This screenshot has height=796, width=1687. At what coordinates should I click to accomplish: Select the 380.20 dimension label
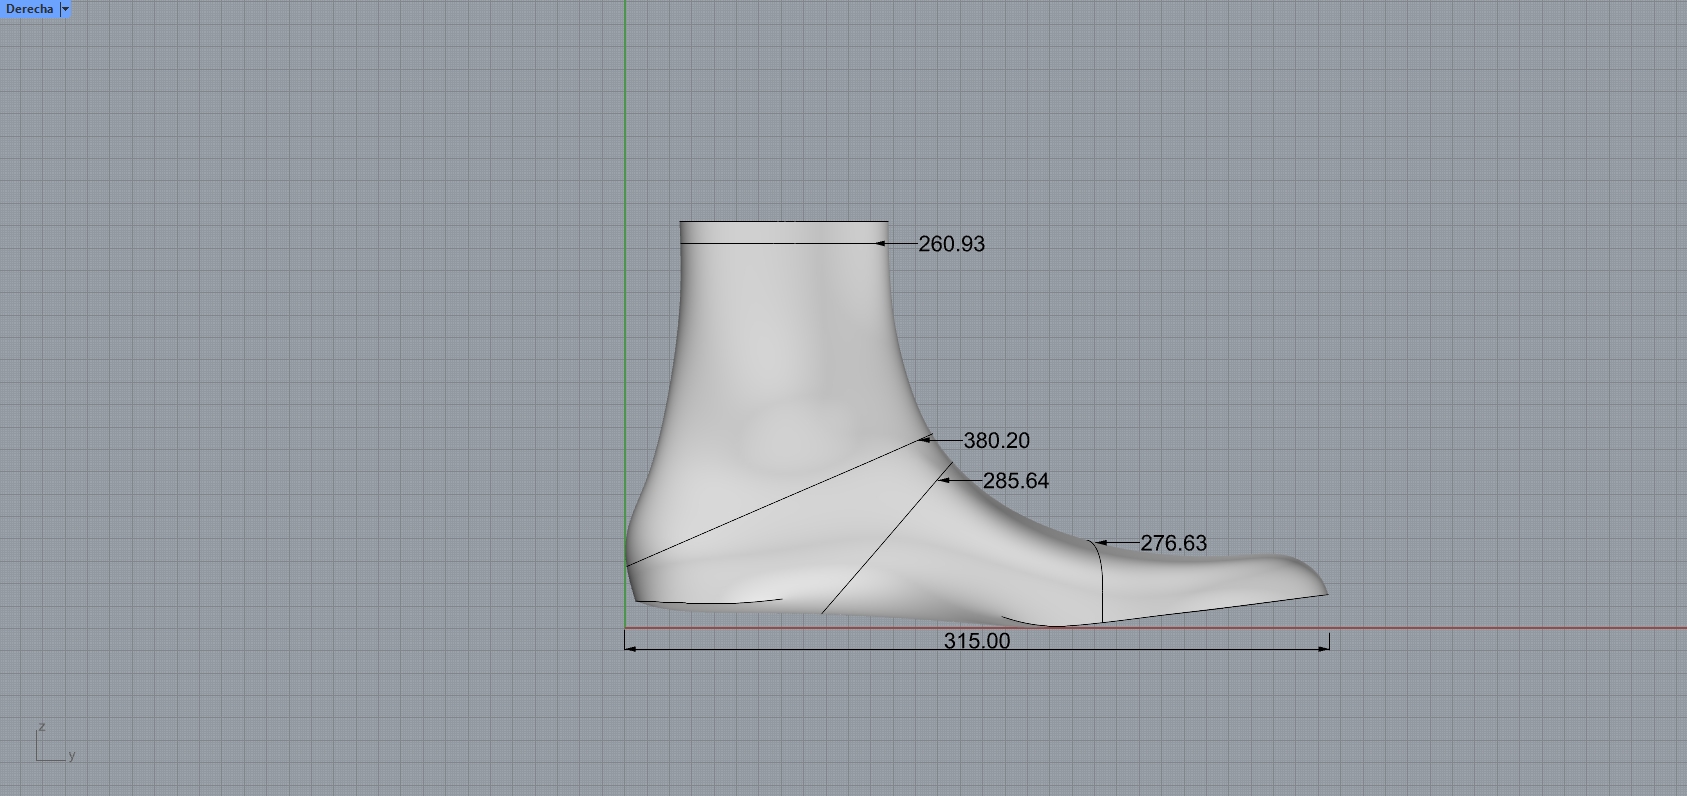click(x=996, y=441)
